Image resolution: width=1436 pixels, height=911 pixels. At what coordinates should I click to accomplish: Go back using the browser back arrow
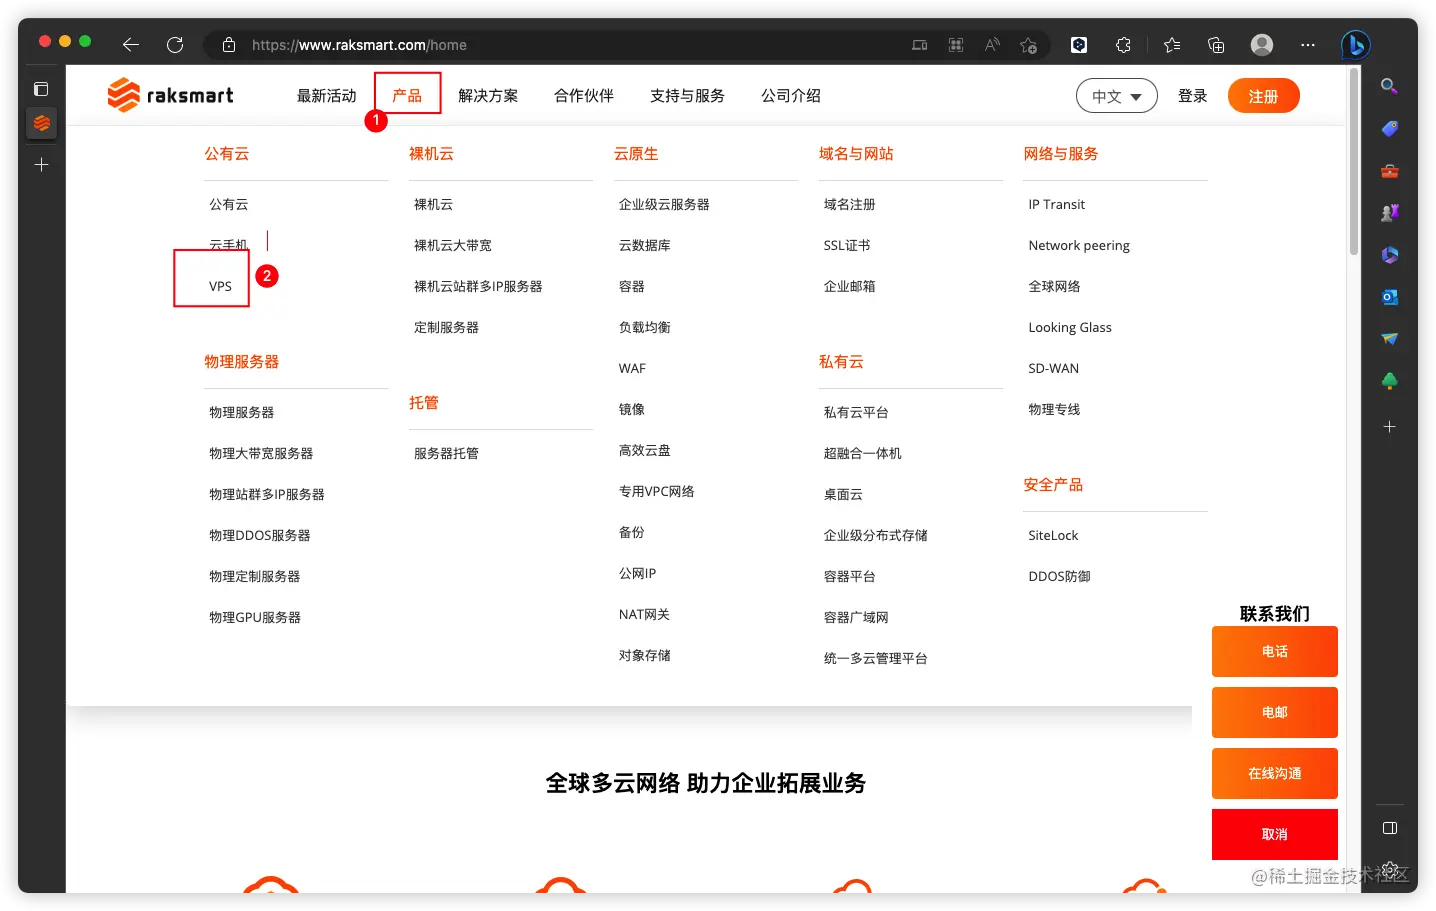[130, 45]
